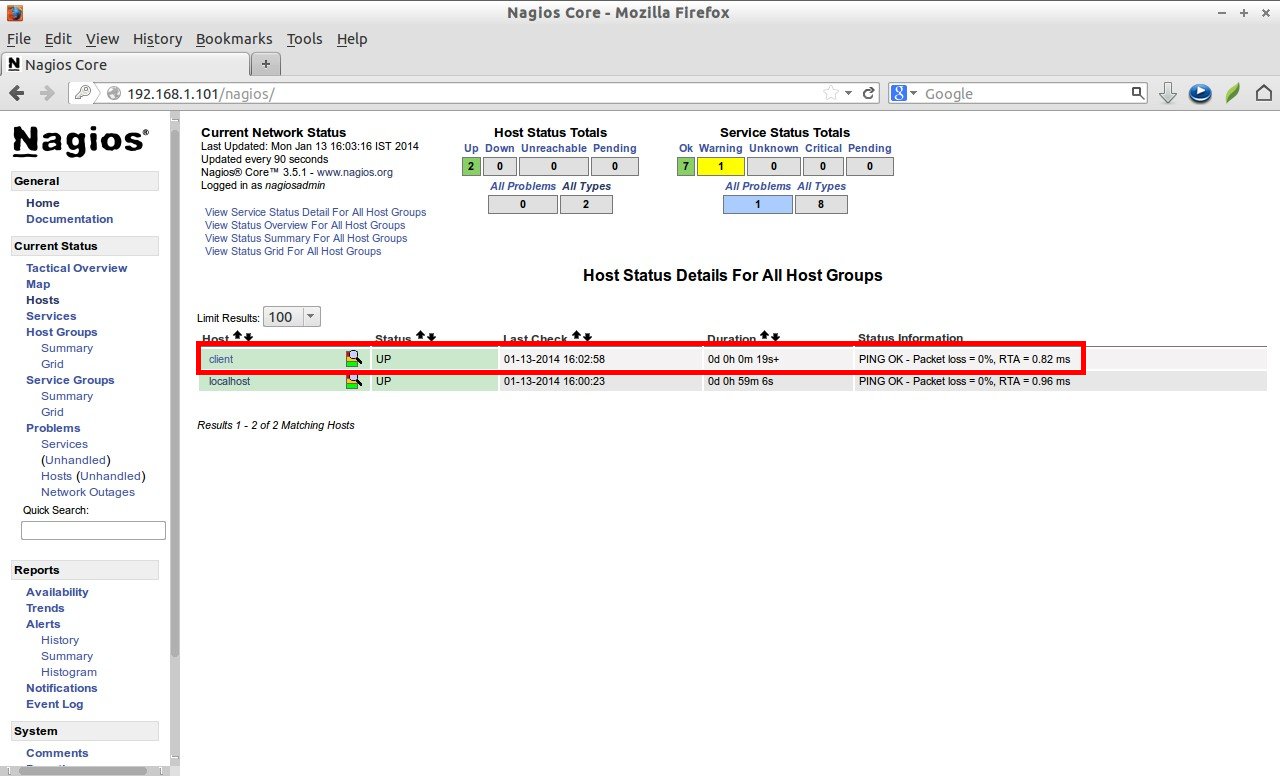Click the browser address bar URL
The image size is (1280, 776).
pos(200,93)
